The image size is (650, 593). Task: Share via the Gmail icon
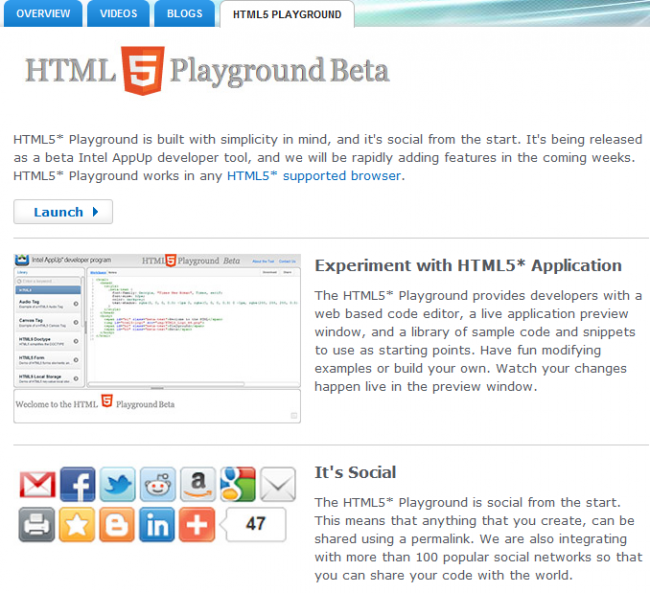pos(37,484)
